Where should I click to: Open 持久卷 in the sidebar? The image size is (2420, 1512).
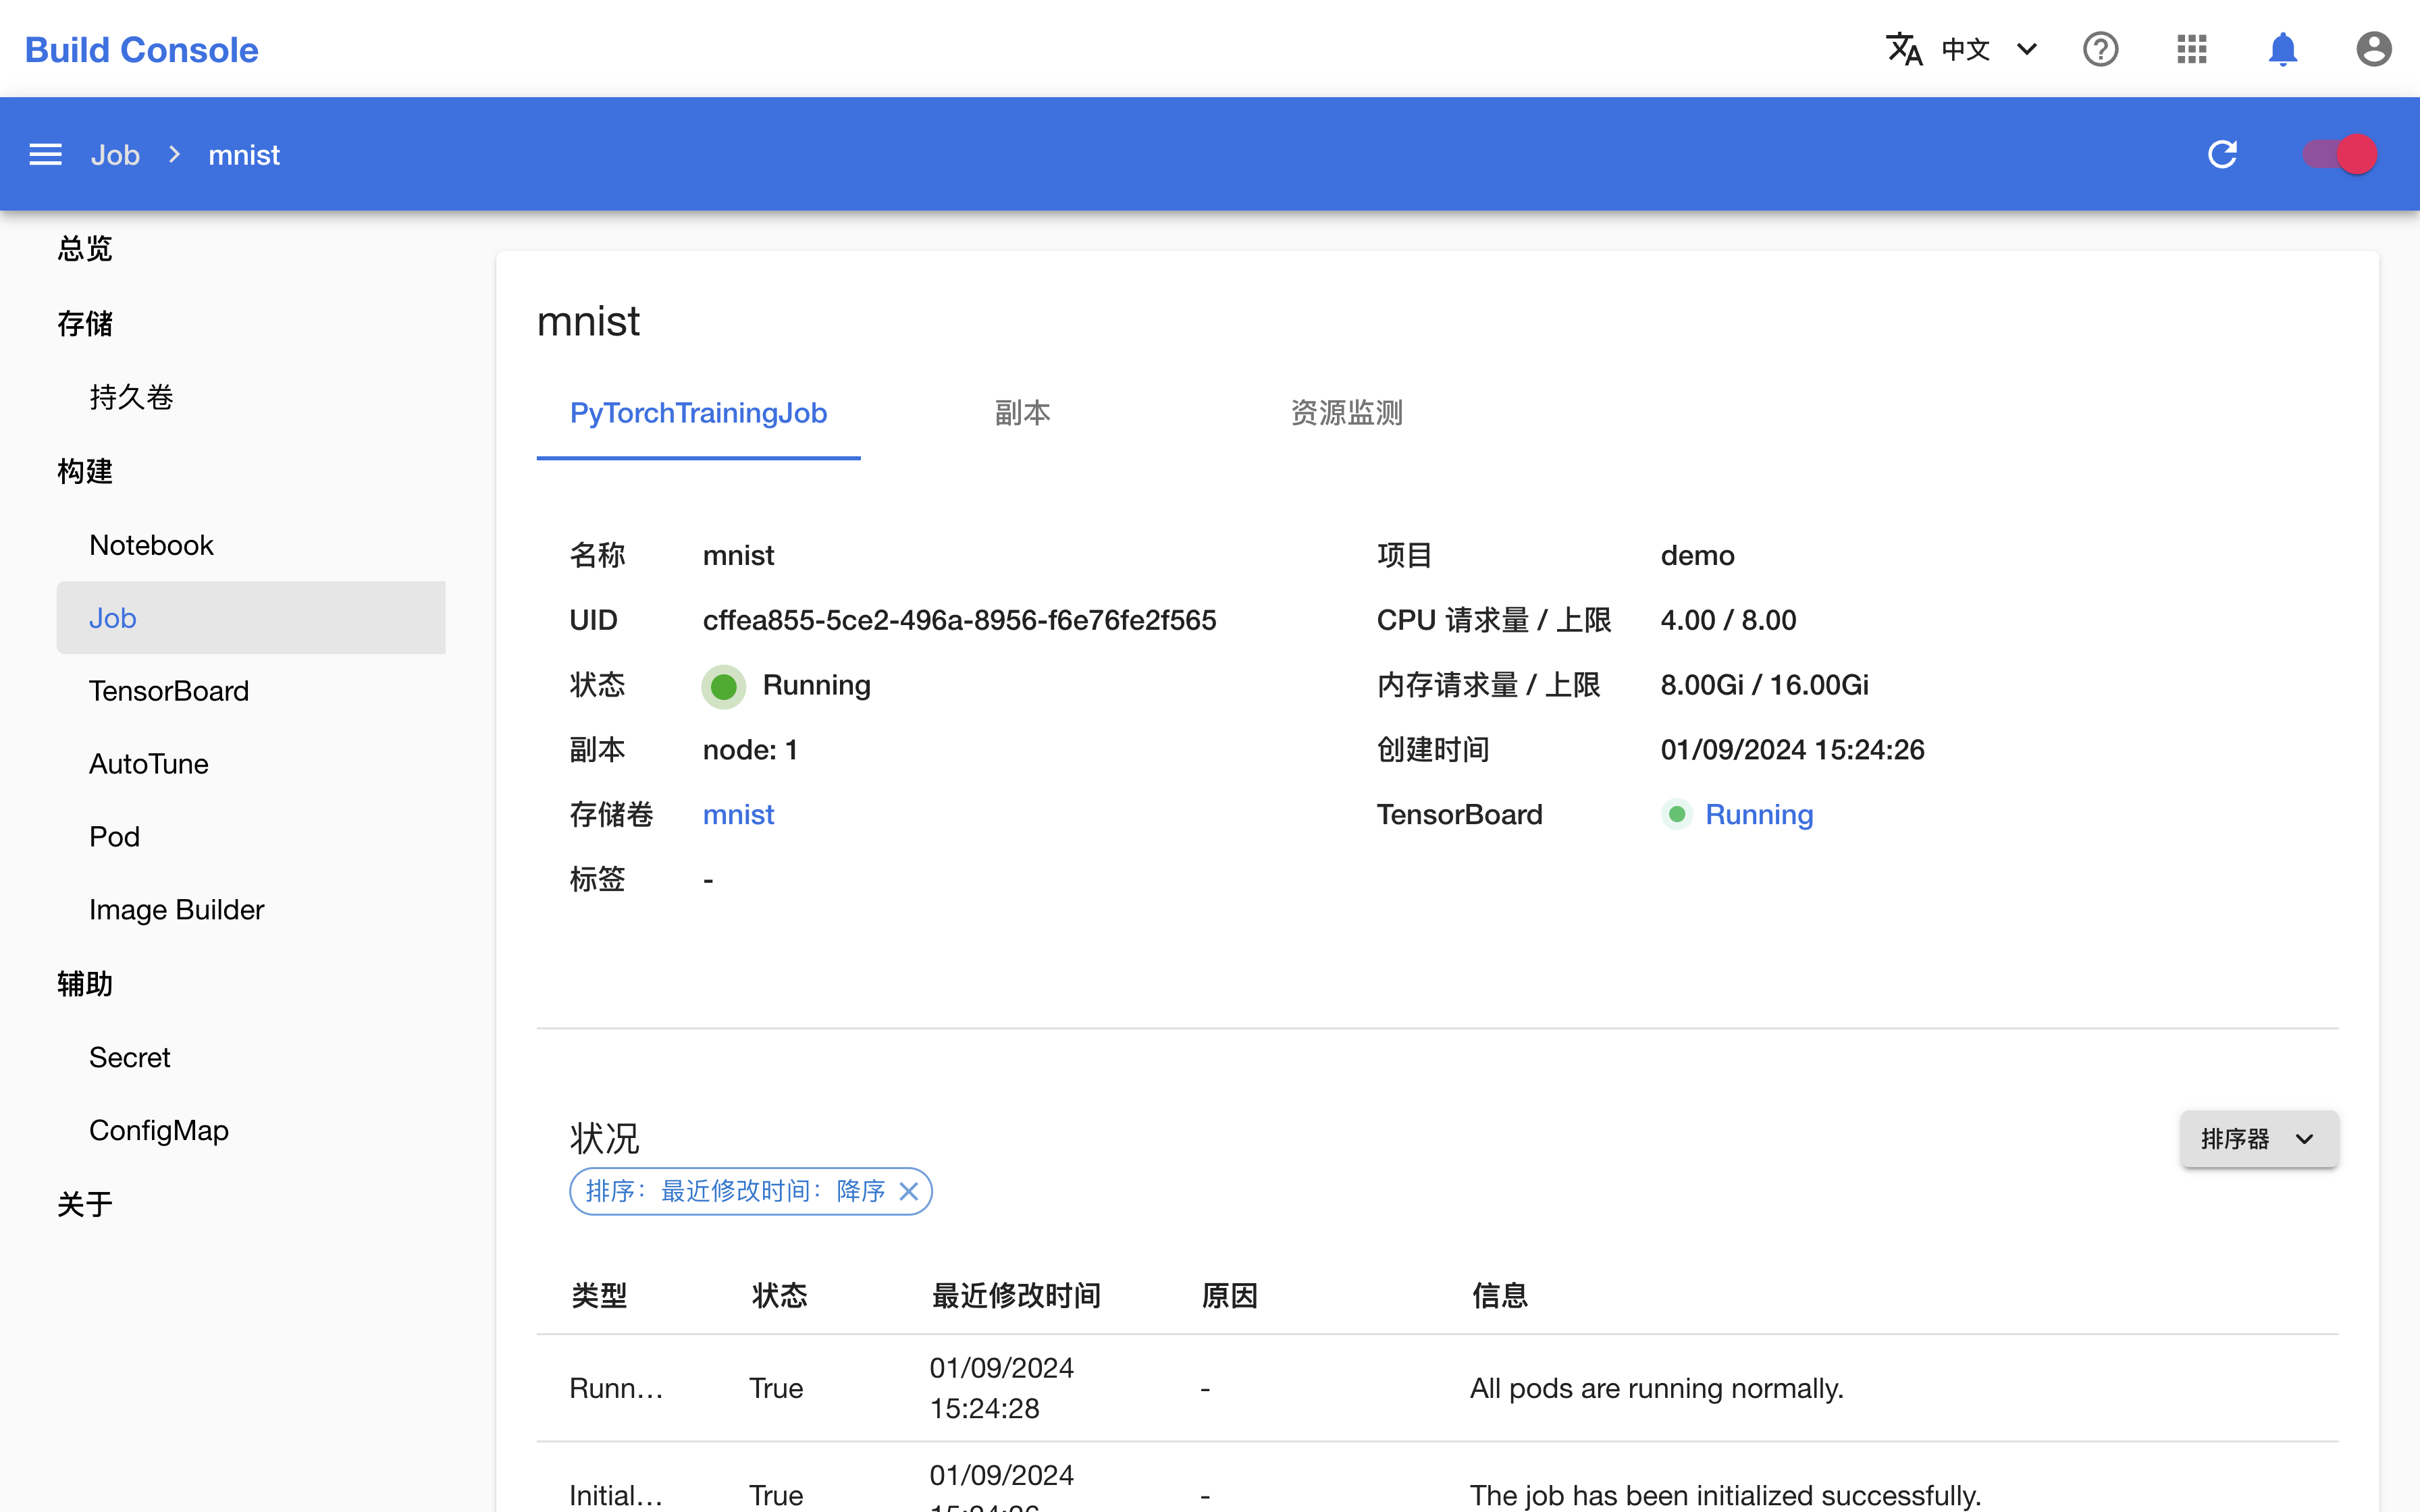coord(131,397)
